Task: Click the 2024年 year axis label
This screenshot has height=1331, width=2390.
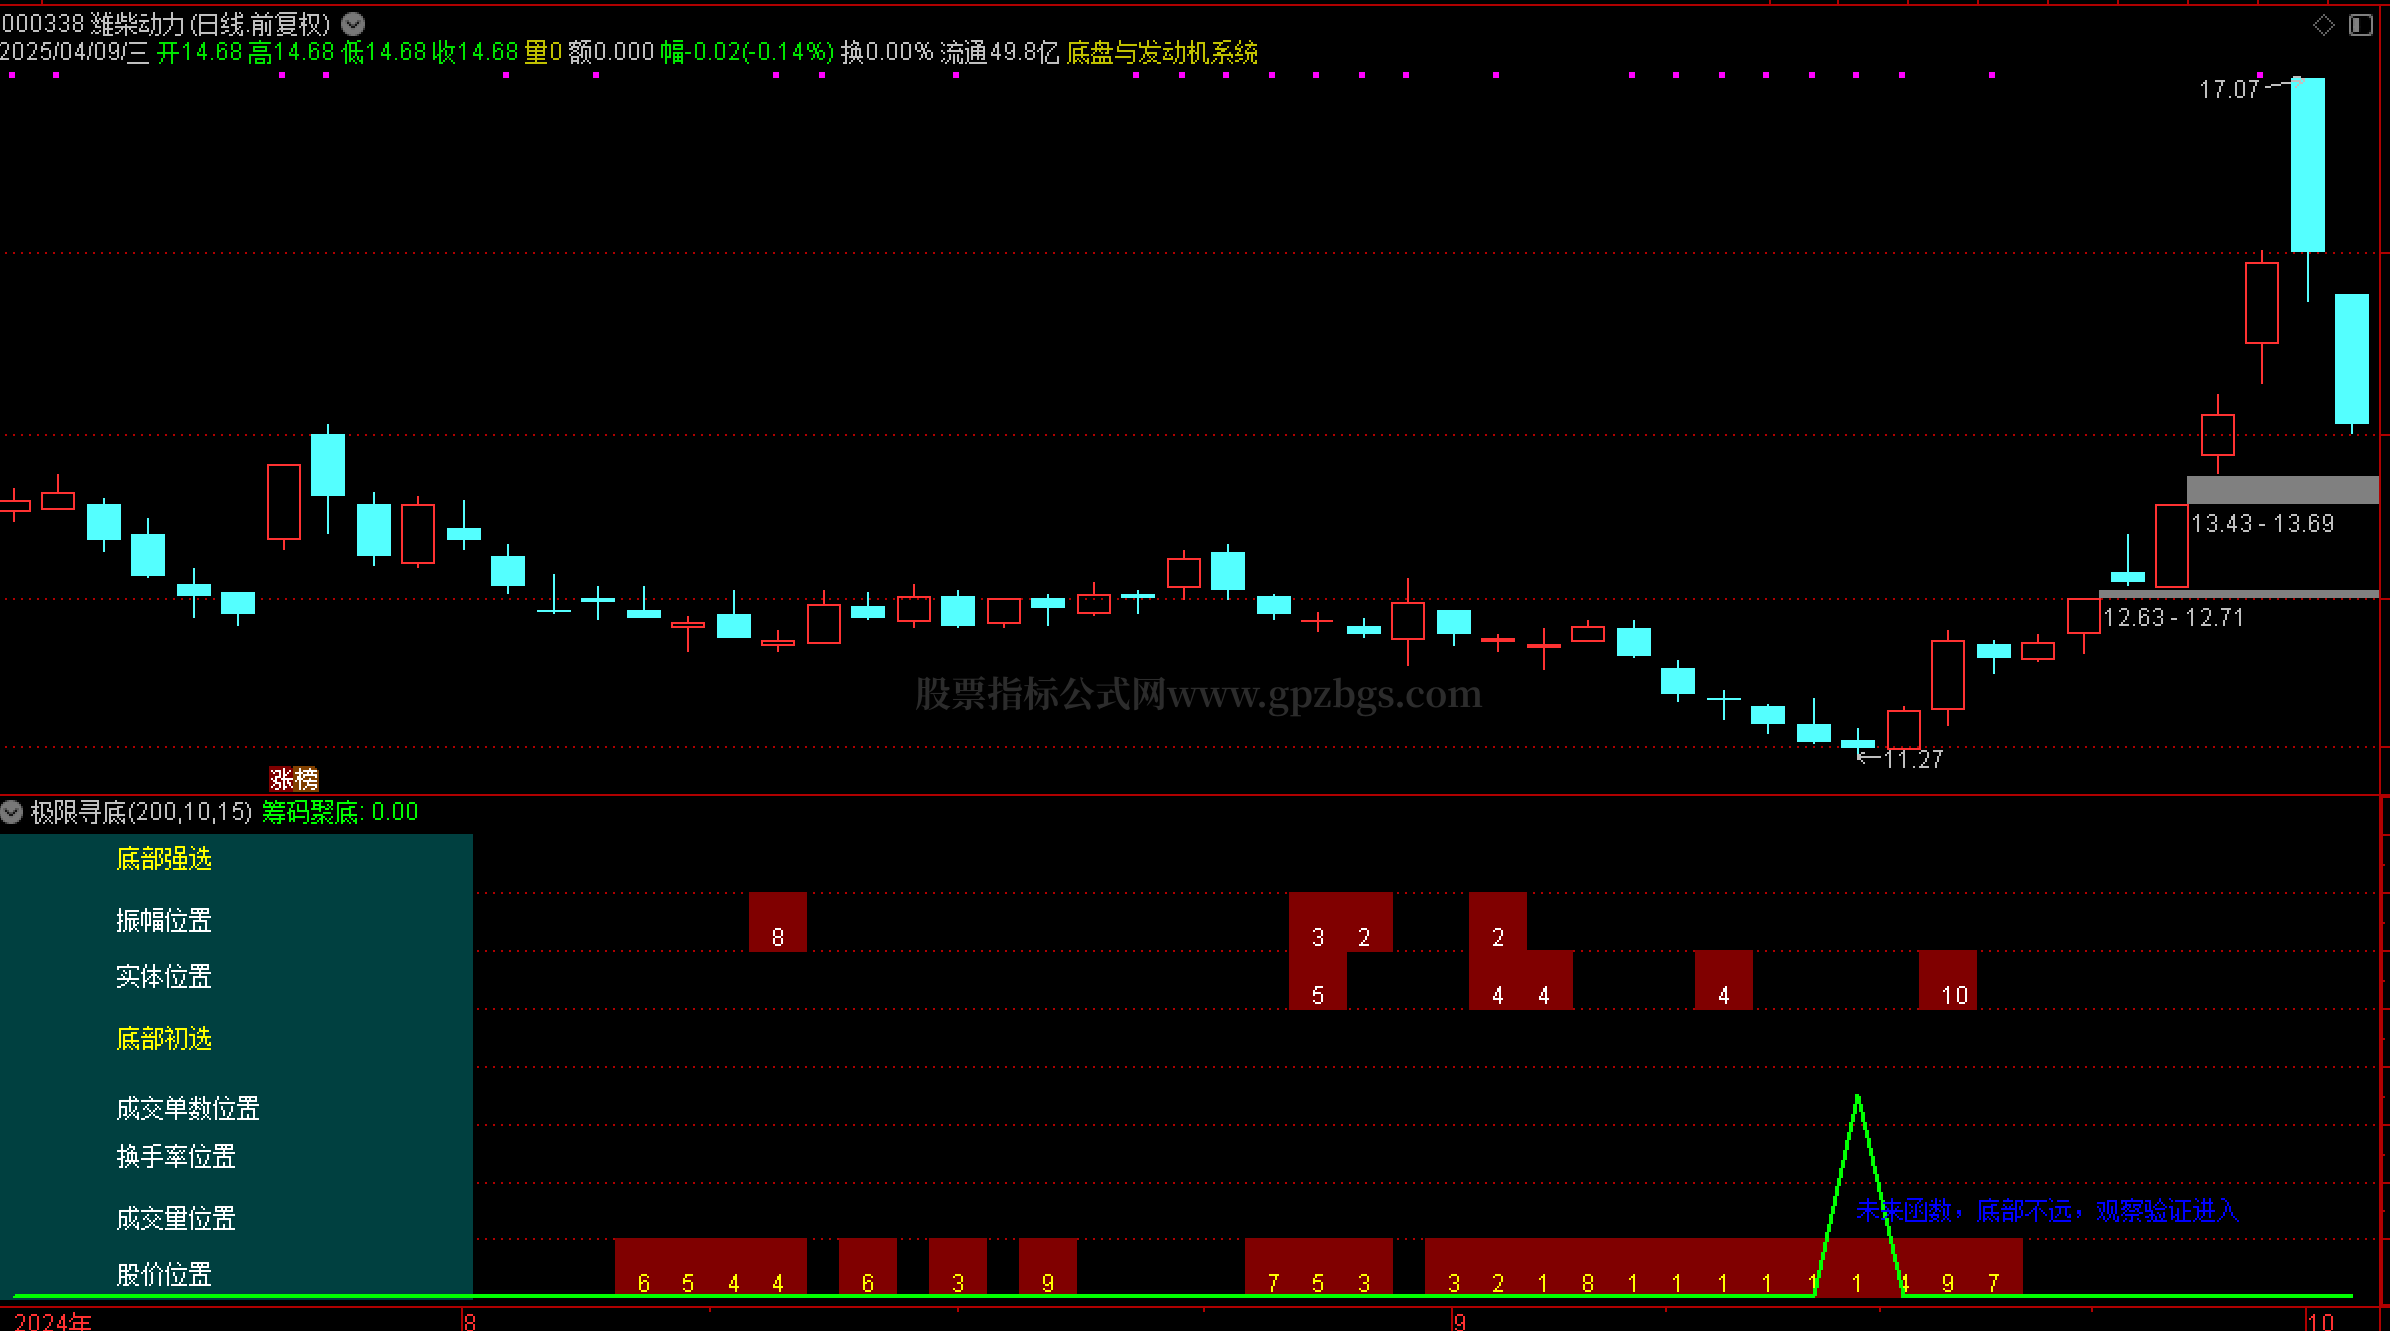Action: point(52,1321)
